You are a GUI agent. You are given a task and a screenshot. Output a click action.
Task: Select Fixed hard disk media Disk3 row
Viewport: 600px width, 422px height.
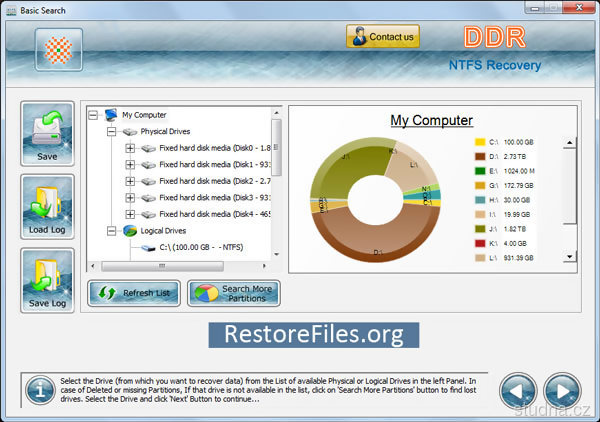click(x=215, y=198)
